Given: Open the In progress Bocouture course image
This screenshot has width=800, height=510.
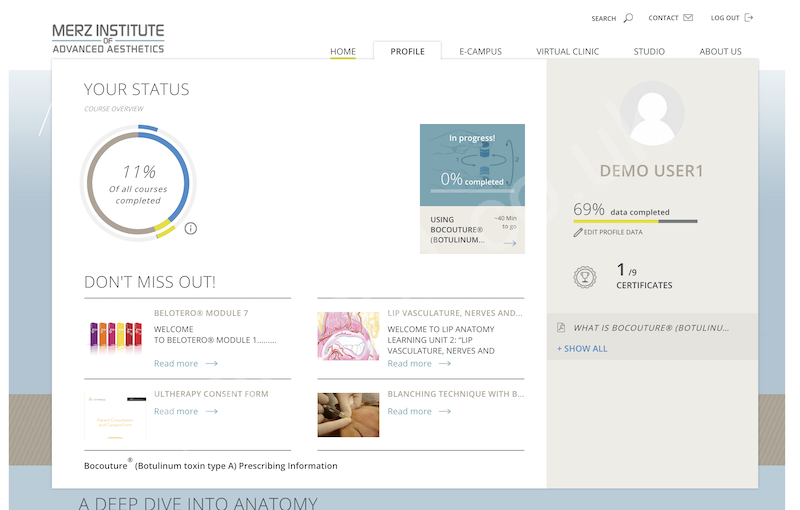Looking at the screenshot, I should pyautogui.click(x=472, y=165).
